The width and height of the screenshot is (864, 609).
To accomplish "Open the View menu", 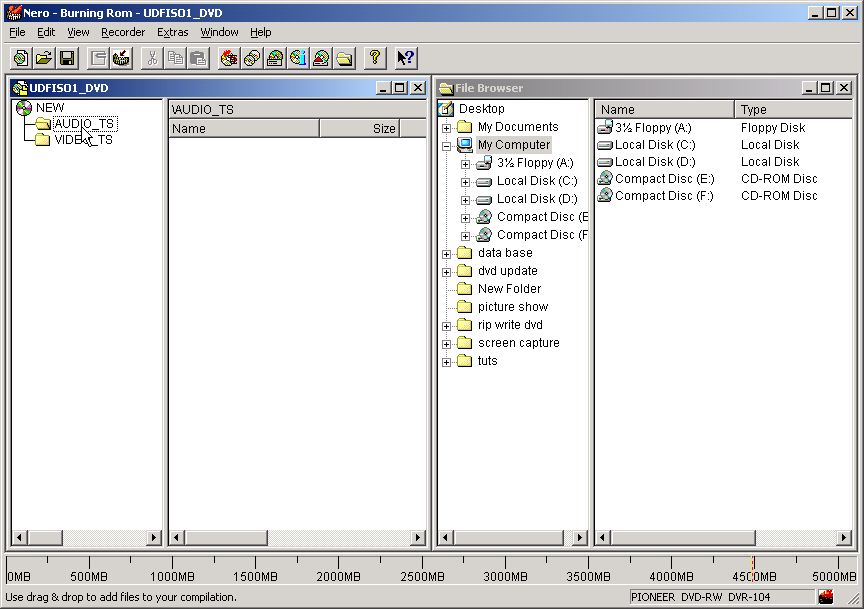I will (x=78, y=32).
